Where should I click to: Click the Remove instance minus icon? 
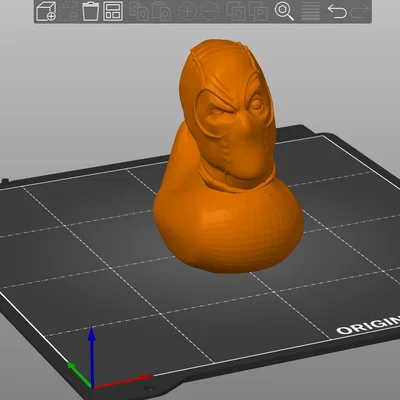pyautogui.click(x=209, y=11)
